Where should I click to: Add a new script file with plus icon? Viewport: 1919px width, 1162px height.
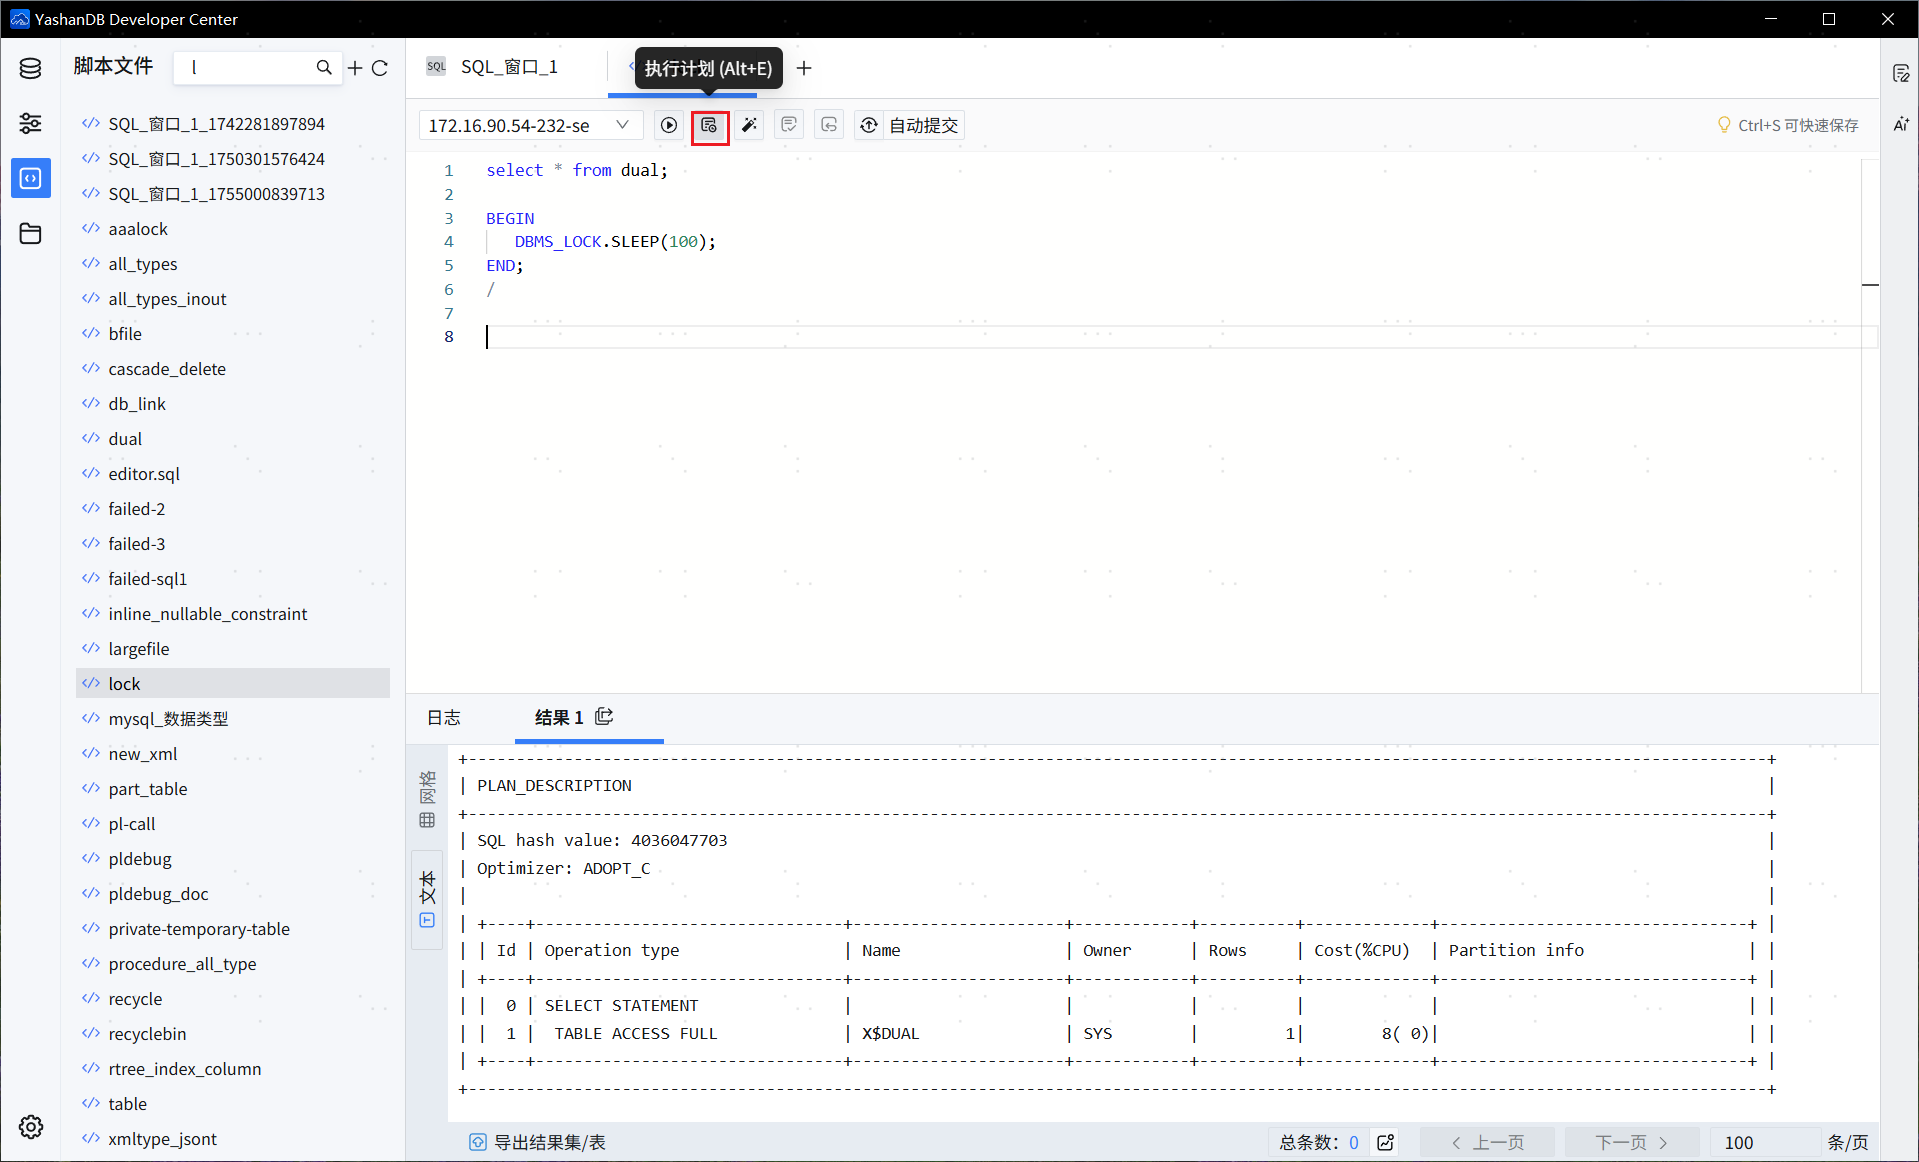pos(355,68)
